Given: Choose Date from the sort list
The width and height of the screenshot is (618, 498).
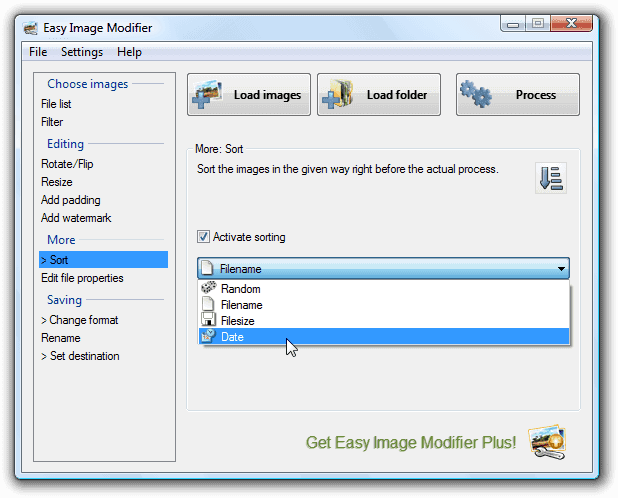Looking at the screenshot, I should (383, 336).
